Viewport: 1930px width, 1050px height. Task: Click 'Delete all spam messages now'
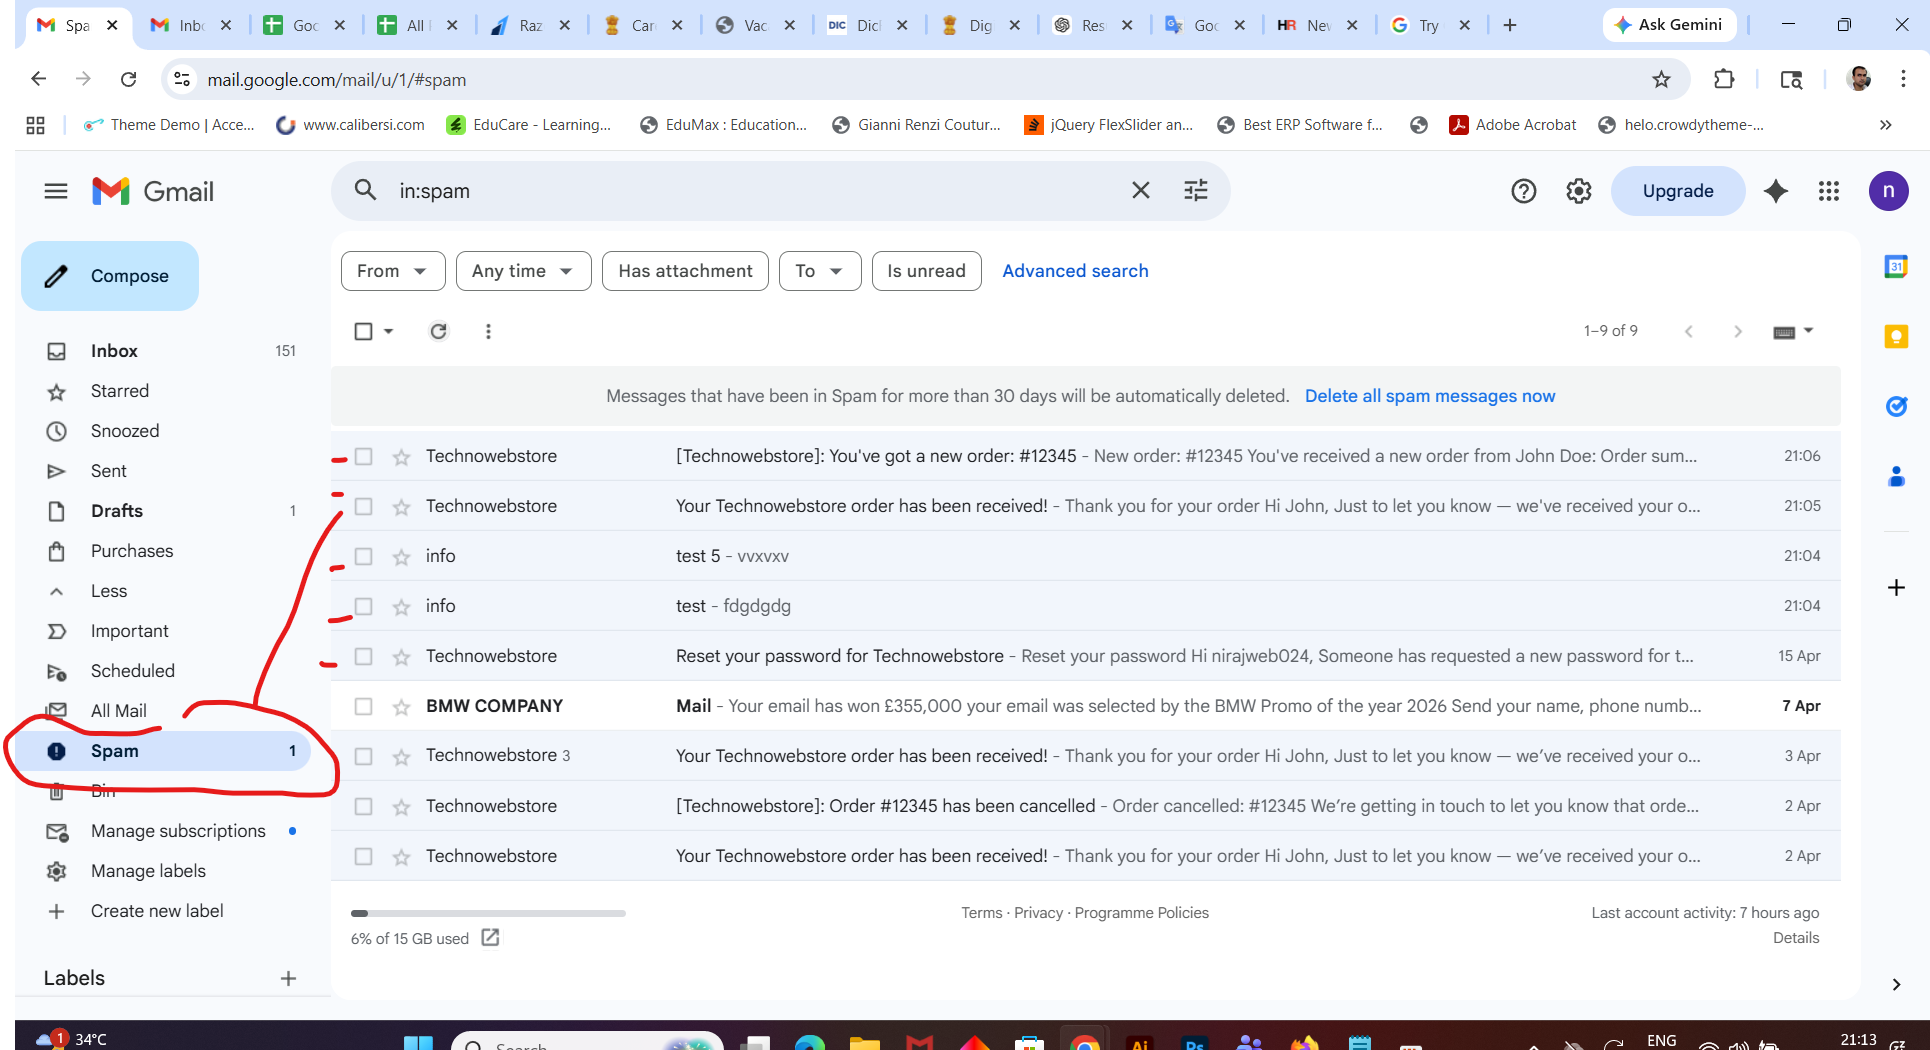[1429, 396]
